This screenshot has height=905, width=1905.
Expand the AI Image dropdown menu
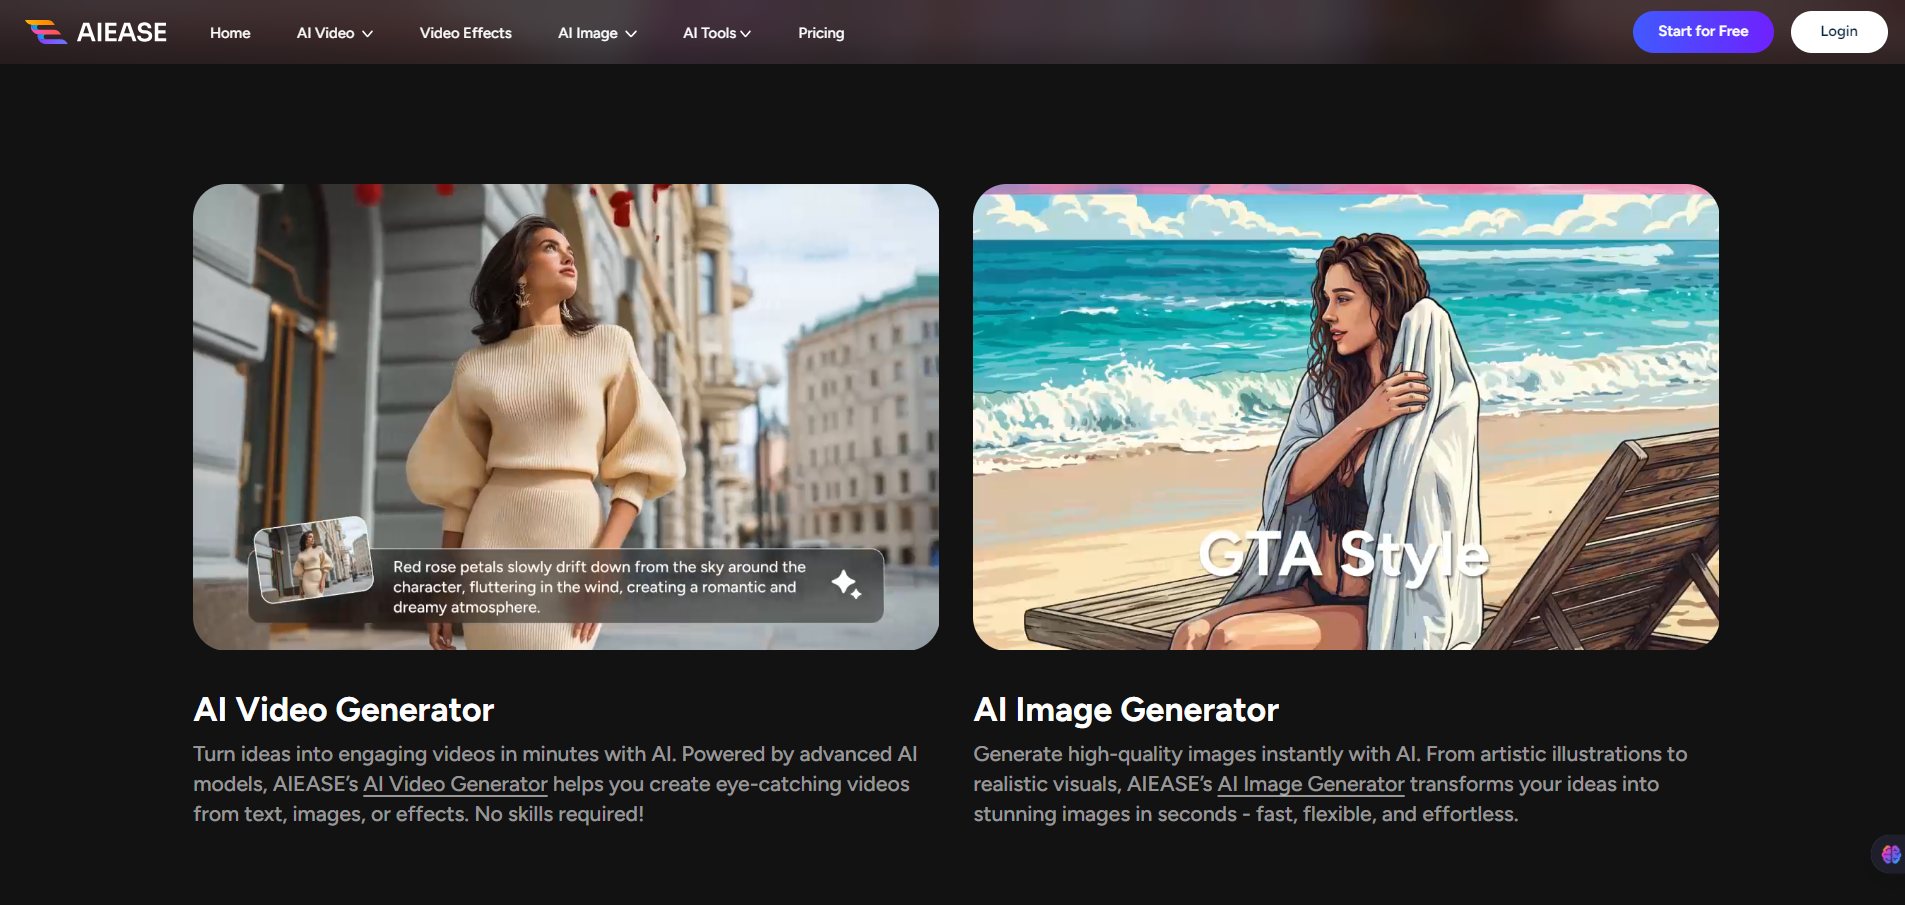tap(597, 33)
